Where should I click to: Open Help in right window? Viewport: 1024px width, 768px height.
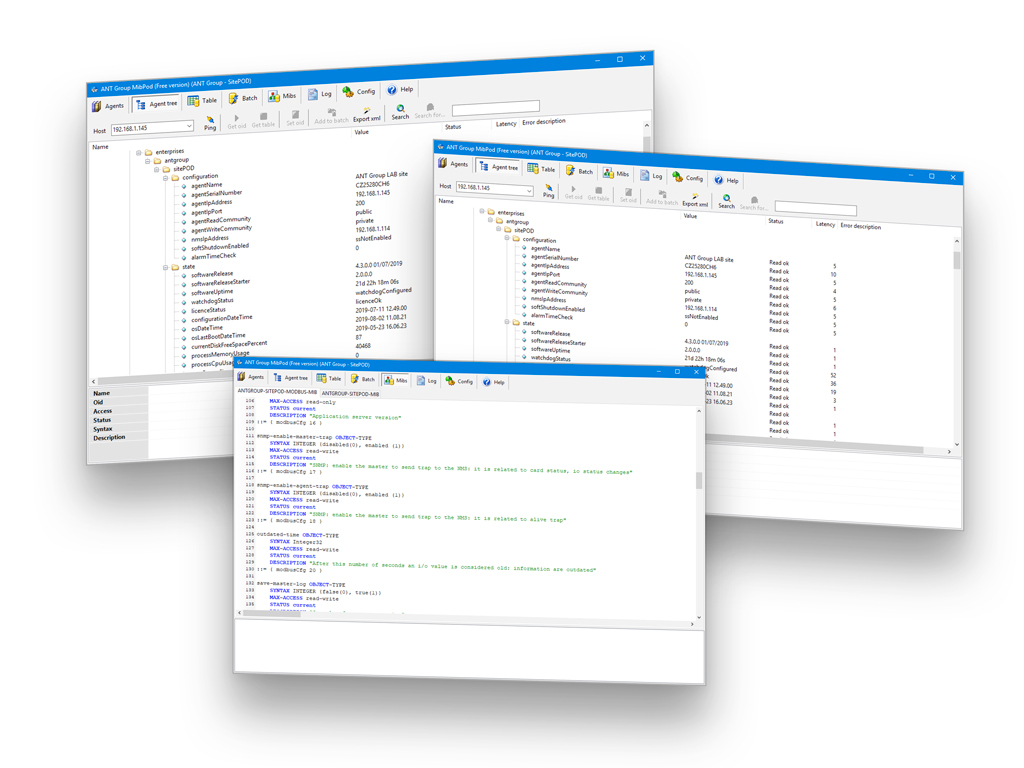726,180
